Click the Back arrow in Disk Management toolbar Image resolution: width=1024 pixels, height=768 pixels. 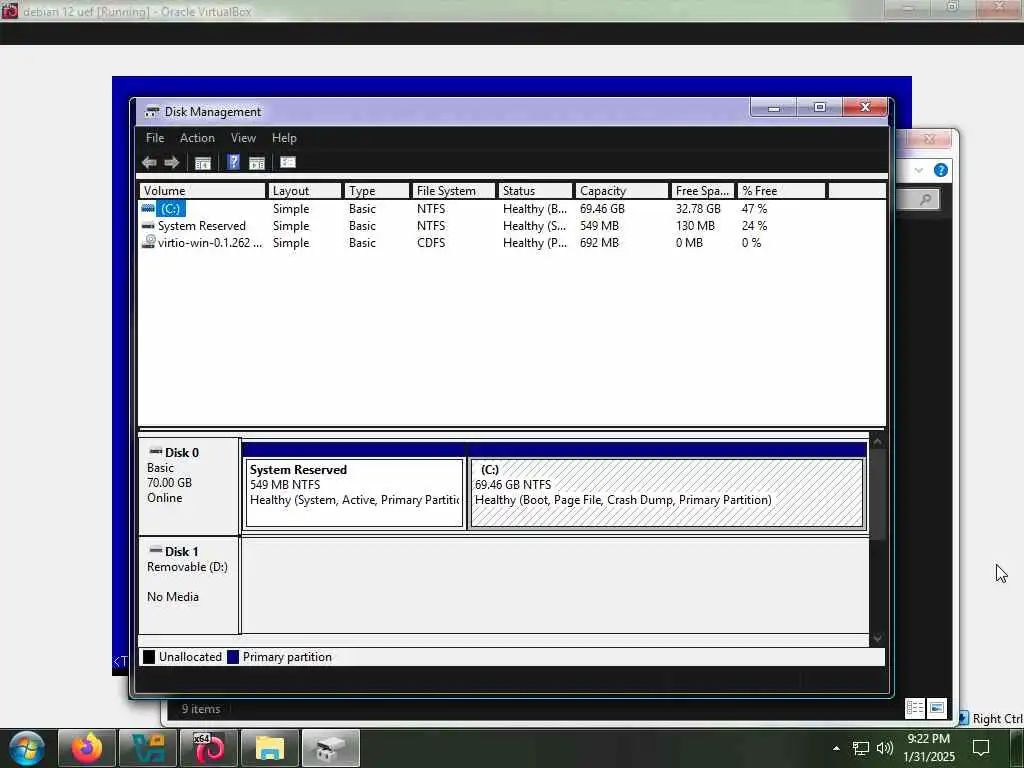click(149, 163)
